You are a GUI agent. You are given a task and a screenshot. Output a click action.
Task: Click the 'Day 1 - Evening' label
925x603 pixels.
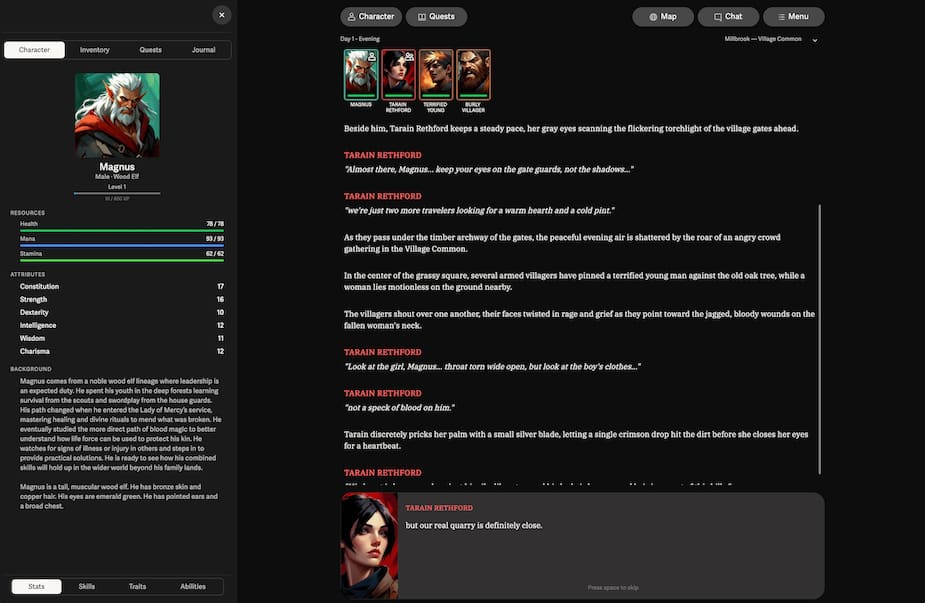(360, 39)
